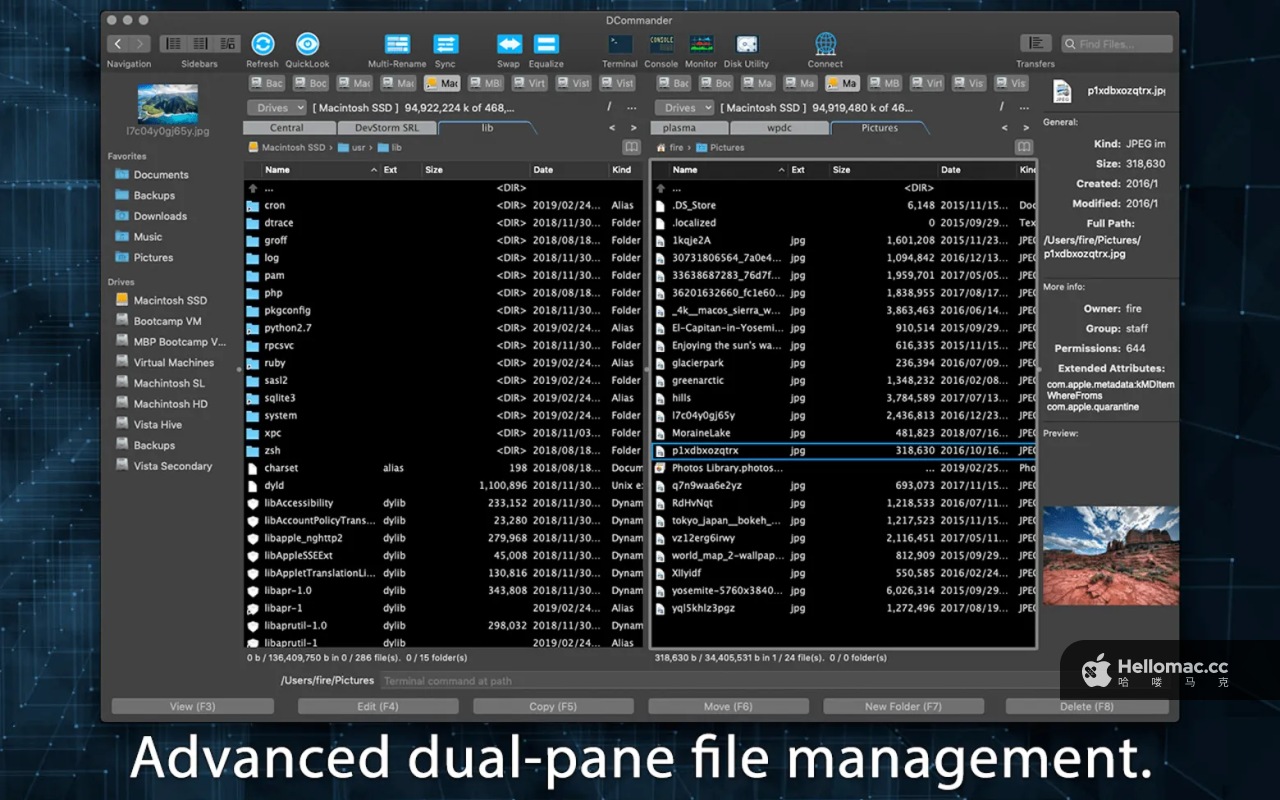Launch the Multi-Rename tool
Image resolution: width=1280 pixels, height=800 pixels.
[397, 44]
